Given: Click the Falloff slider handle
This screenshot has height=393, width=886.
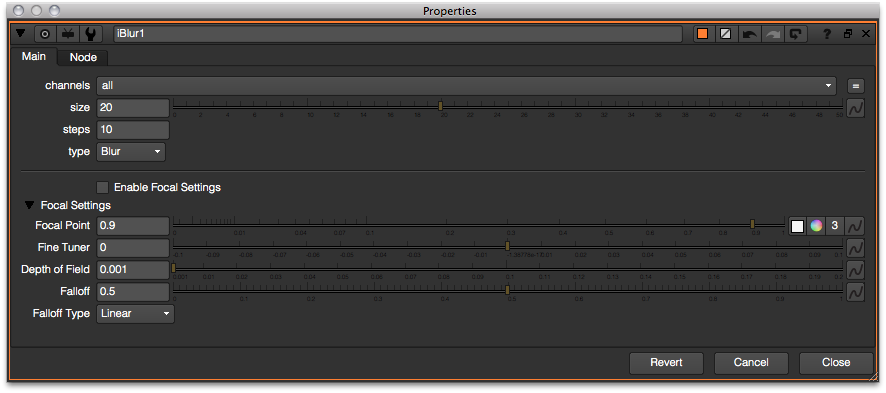Looking at the screenshot, I should tap(507, 290).
